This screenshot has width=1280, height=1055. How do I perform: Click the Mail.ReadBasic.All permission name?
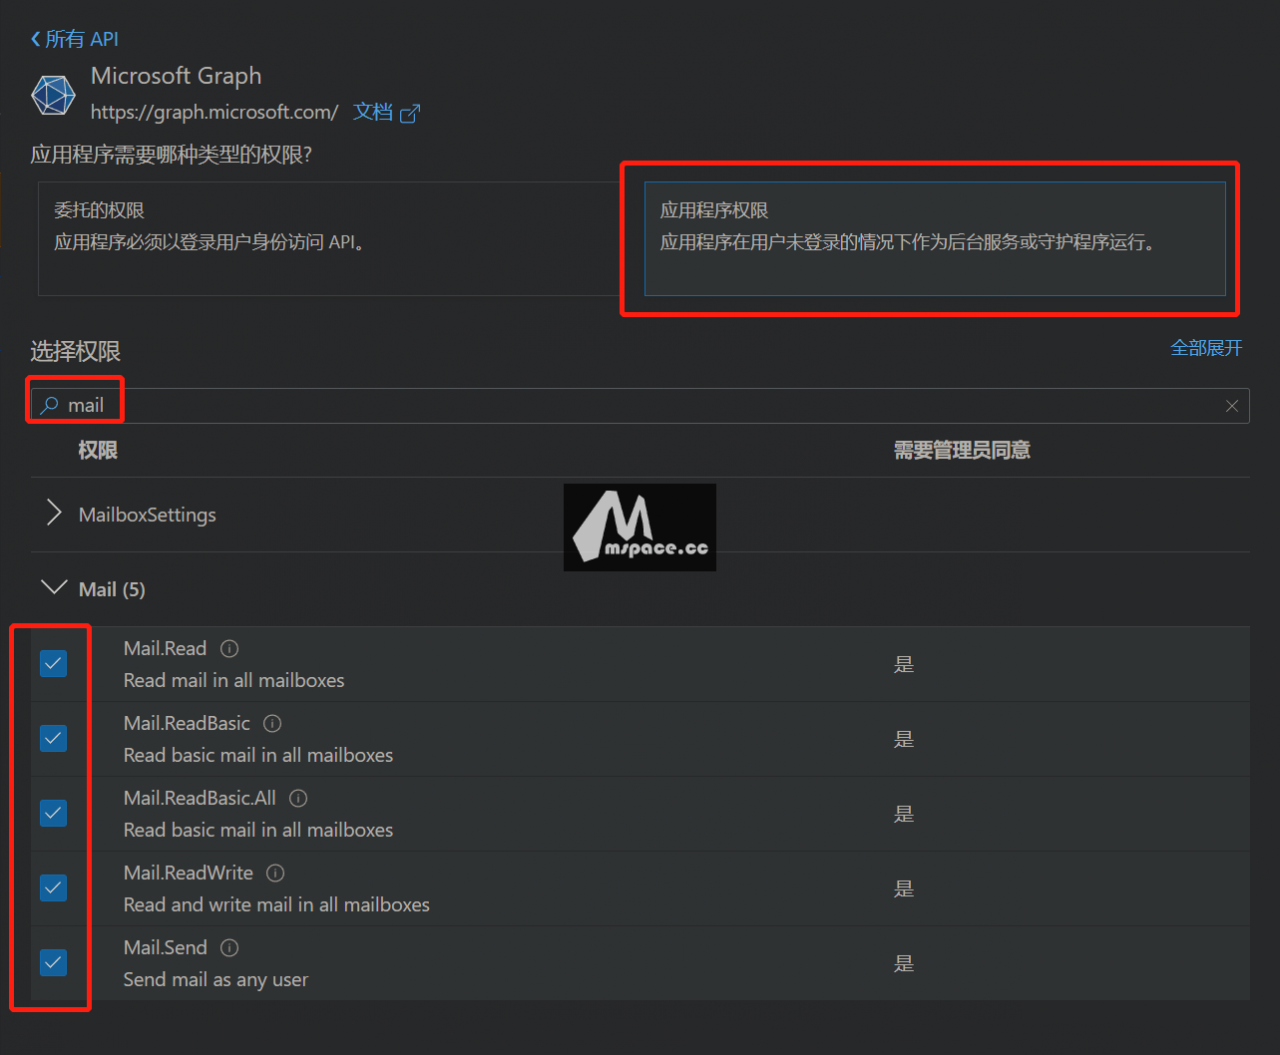[x=200, y=798]
